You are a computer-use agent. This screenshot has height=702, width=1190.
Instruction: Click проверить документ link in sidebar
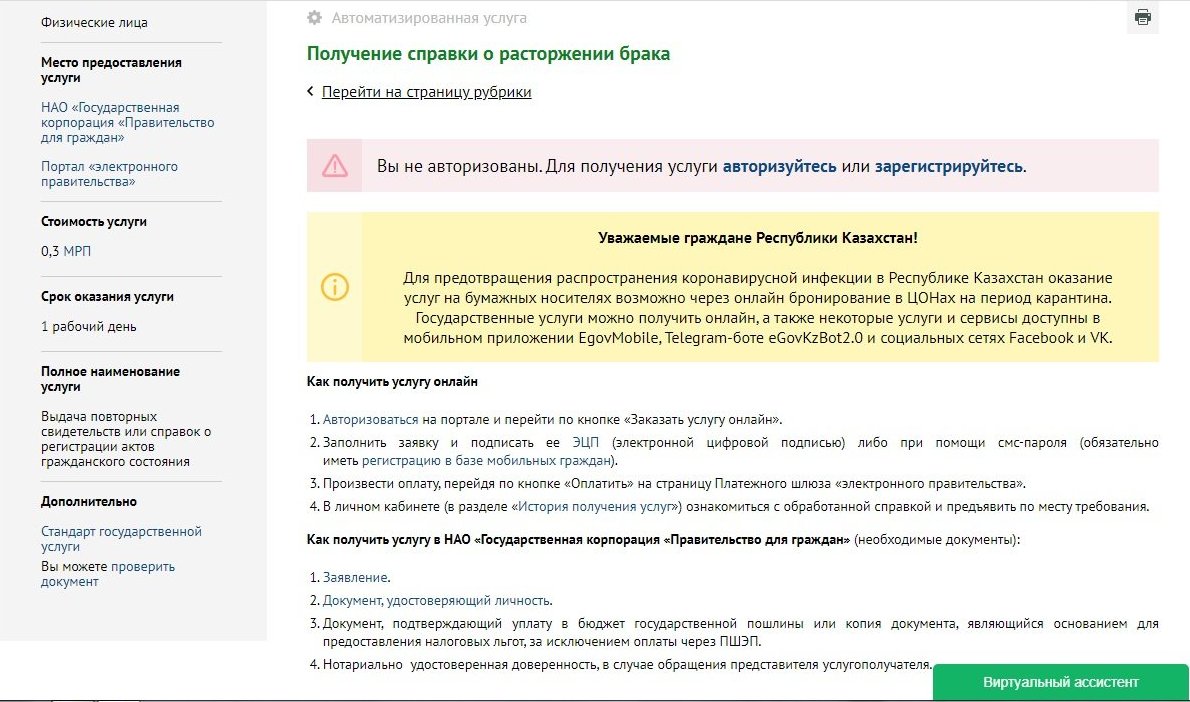141,567
